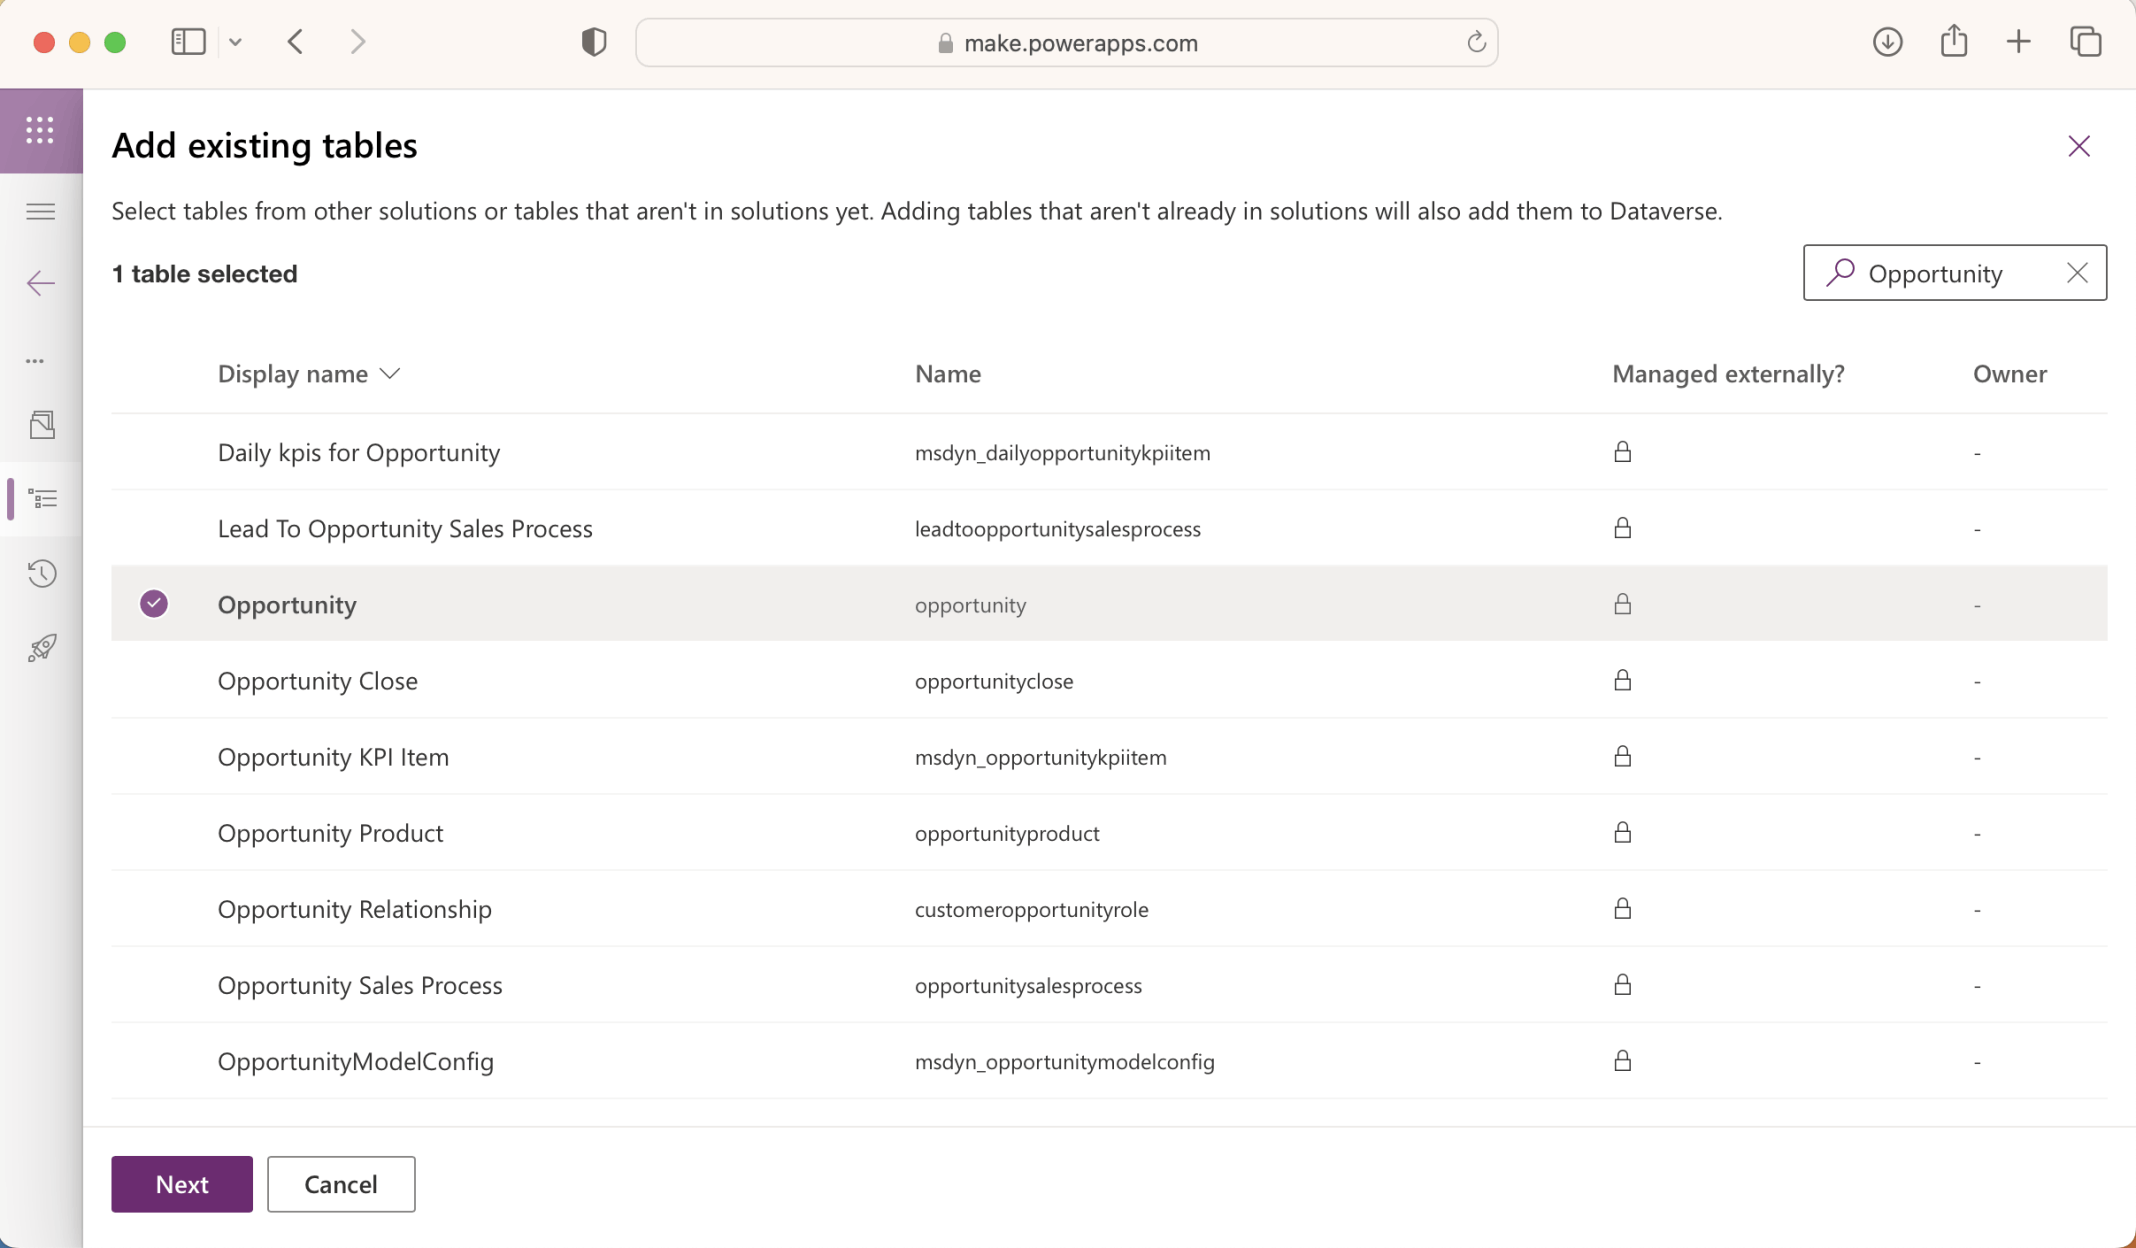2136x1248 pixels.
Task: Click the Name column header
Action: pos(947,374)
